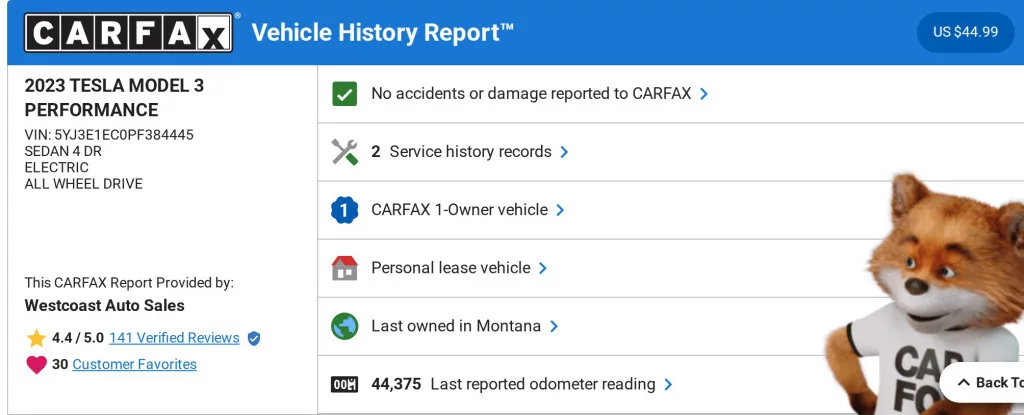Expand the personal lease vehicle chevron
The height and width of the screenshot is (415, 1024).
543,268
